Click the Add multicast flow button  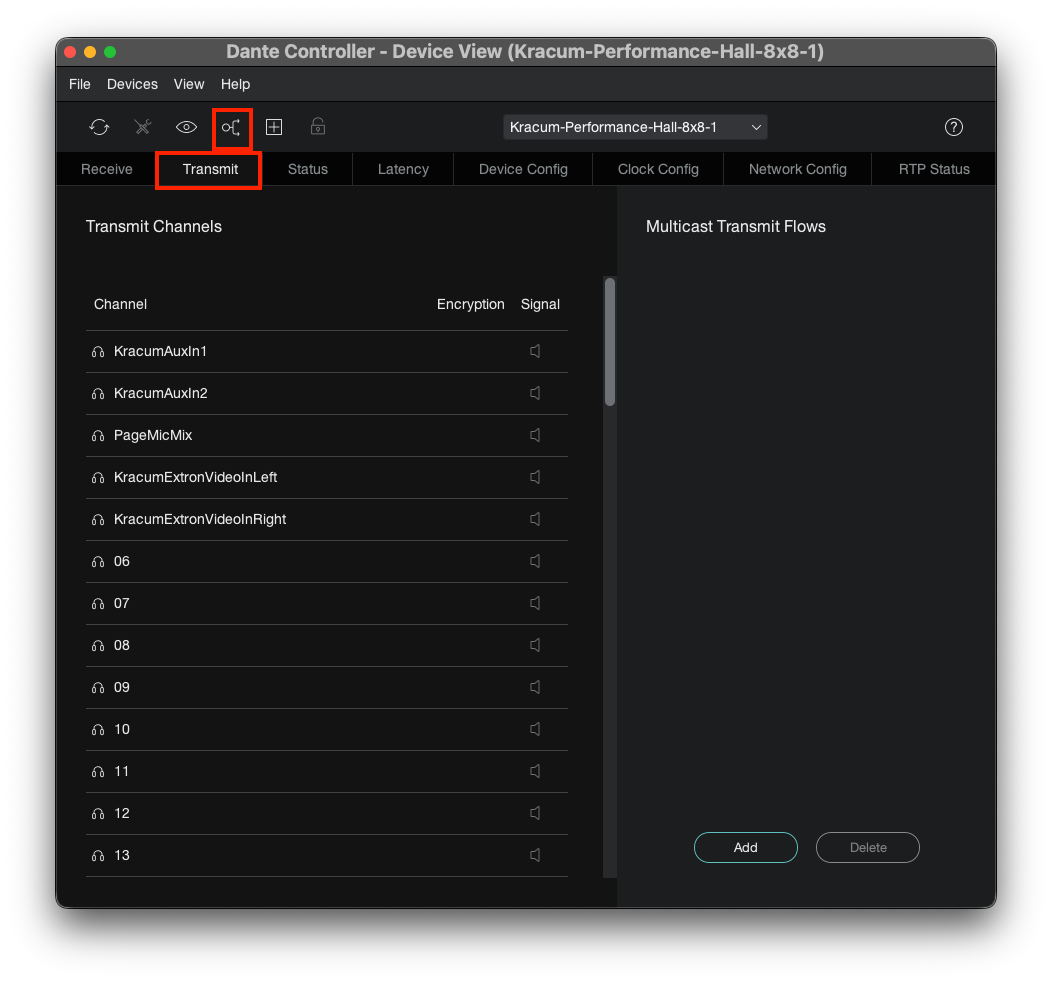(745, 847)
